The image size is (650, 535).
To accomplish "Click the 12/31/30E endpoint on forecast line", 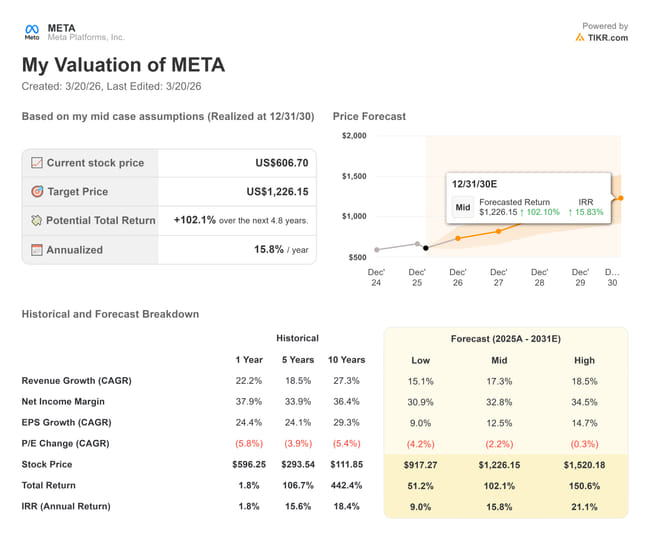I will pos(621,198).
